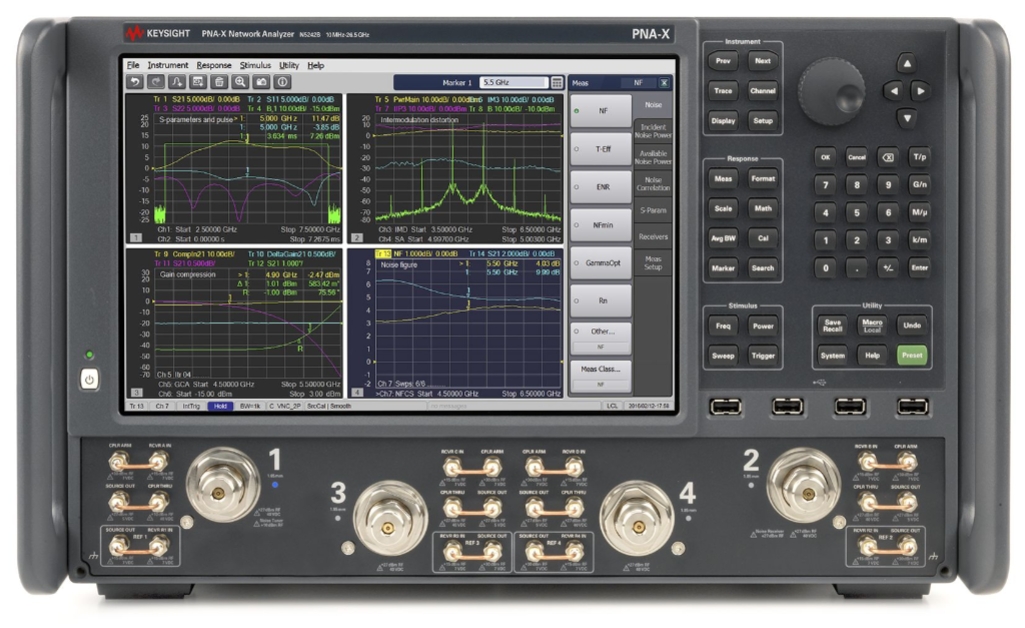Screen dimensions: 1025x628
Task: Select the GammaOpt radio button
Action: pos(601,263)
